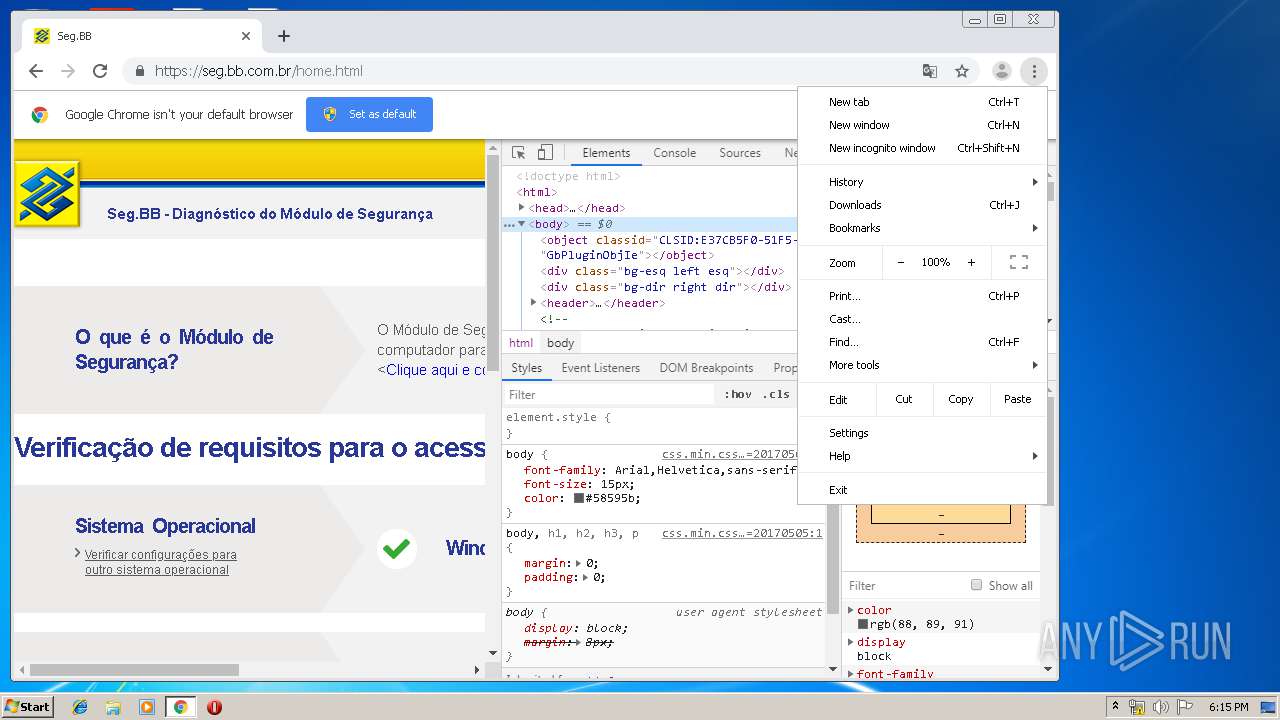Viewport: 1280px width, 720px height.
Task: Click the Styles filter input field
Action: pyautogui.click(x=610, y=395)
